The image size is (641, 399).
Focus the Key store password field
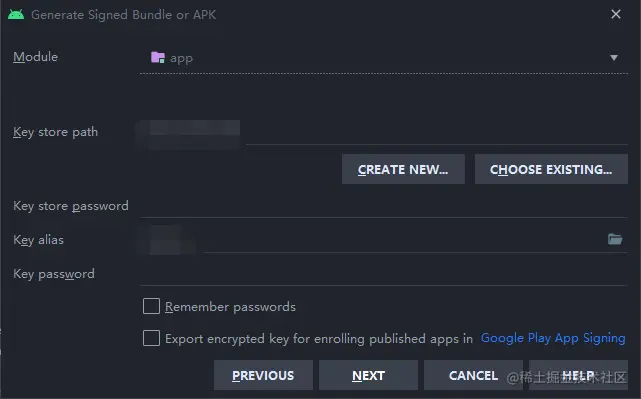(x=383, y=206)
